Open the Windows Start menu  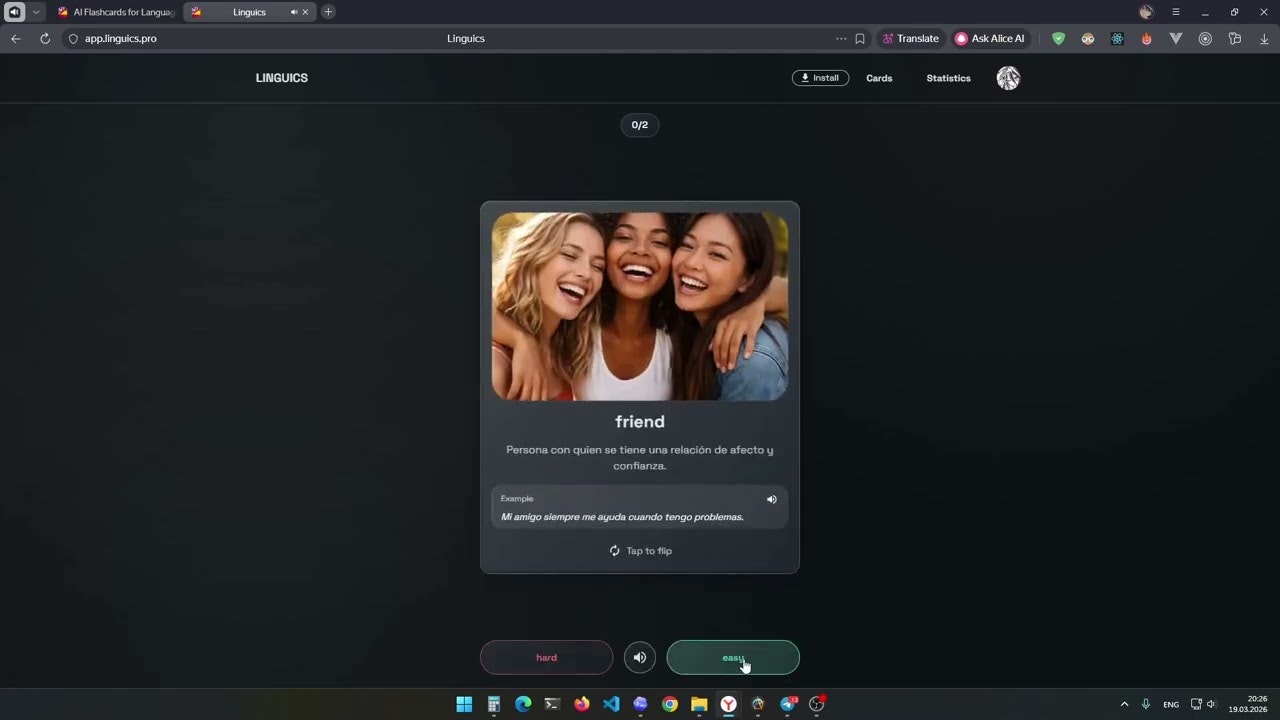(464, 704)
